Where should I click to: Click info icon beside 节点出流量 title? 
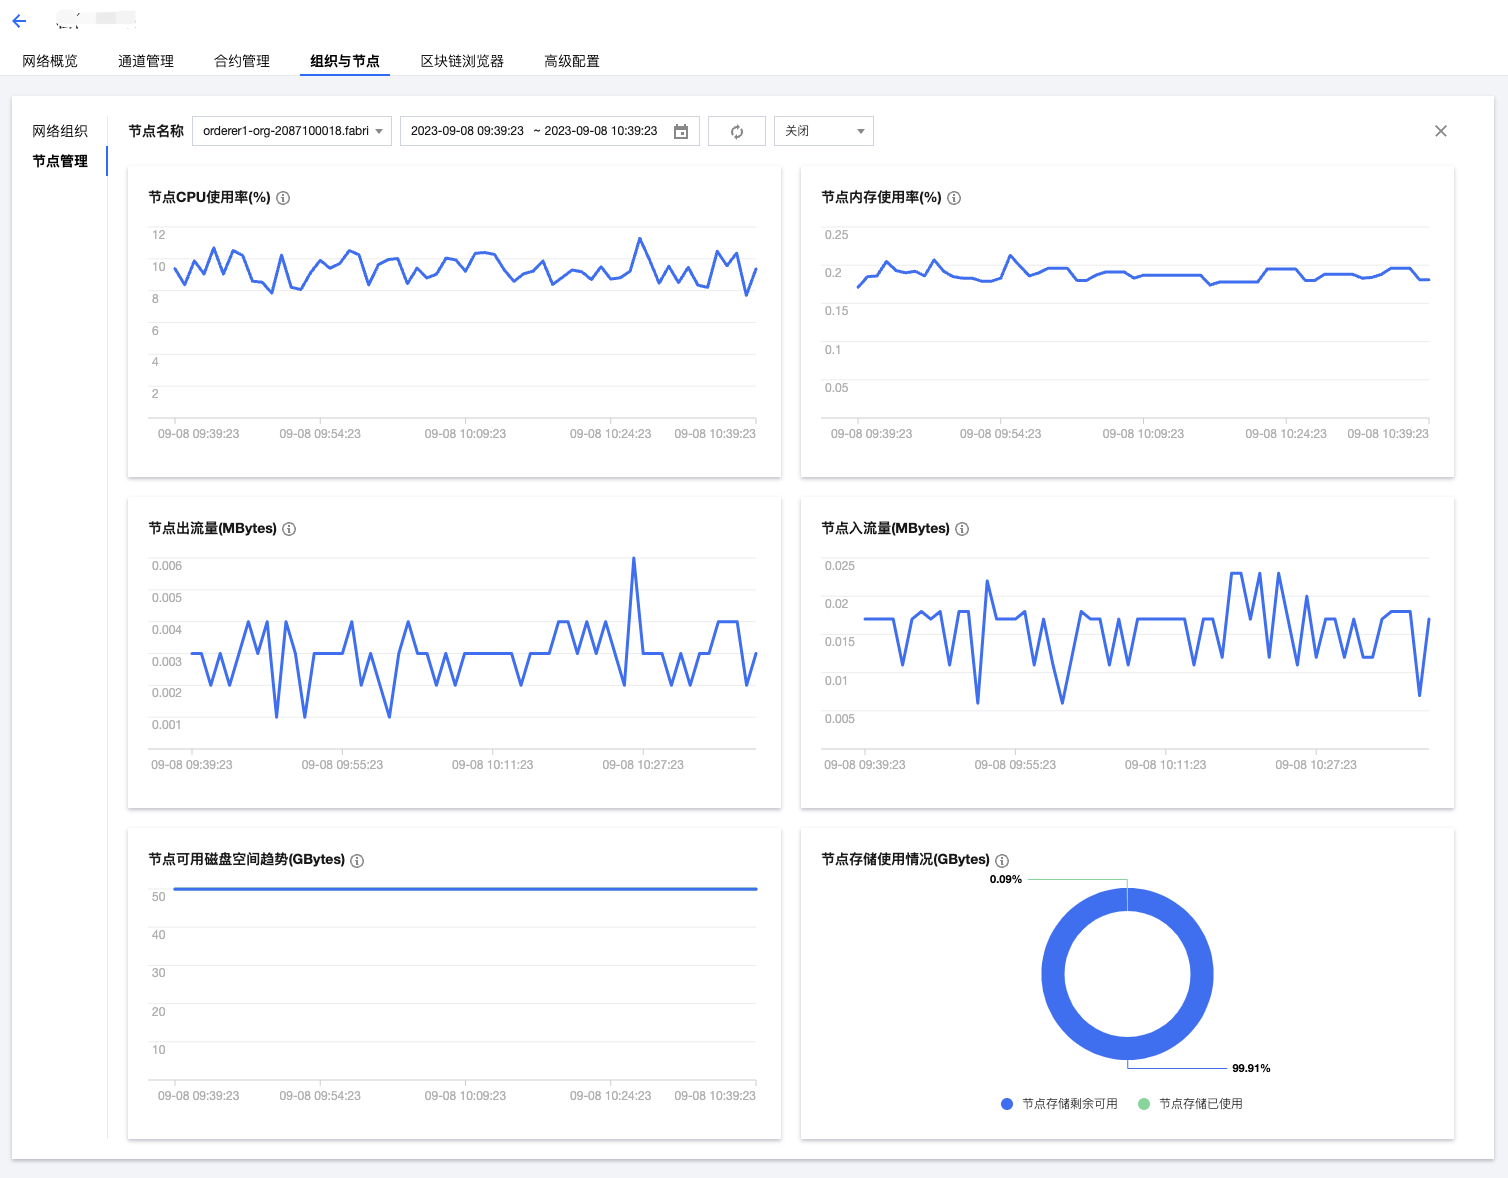click(289, 529)
